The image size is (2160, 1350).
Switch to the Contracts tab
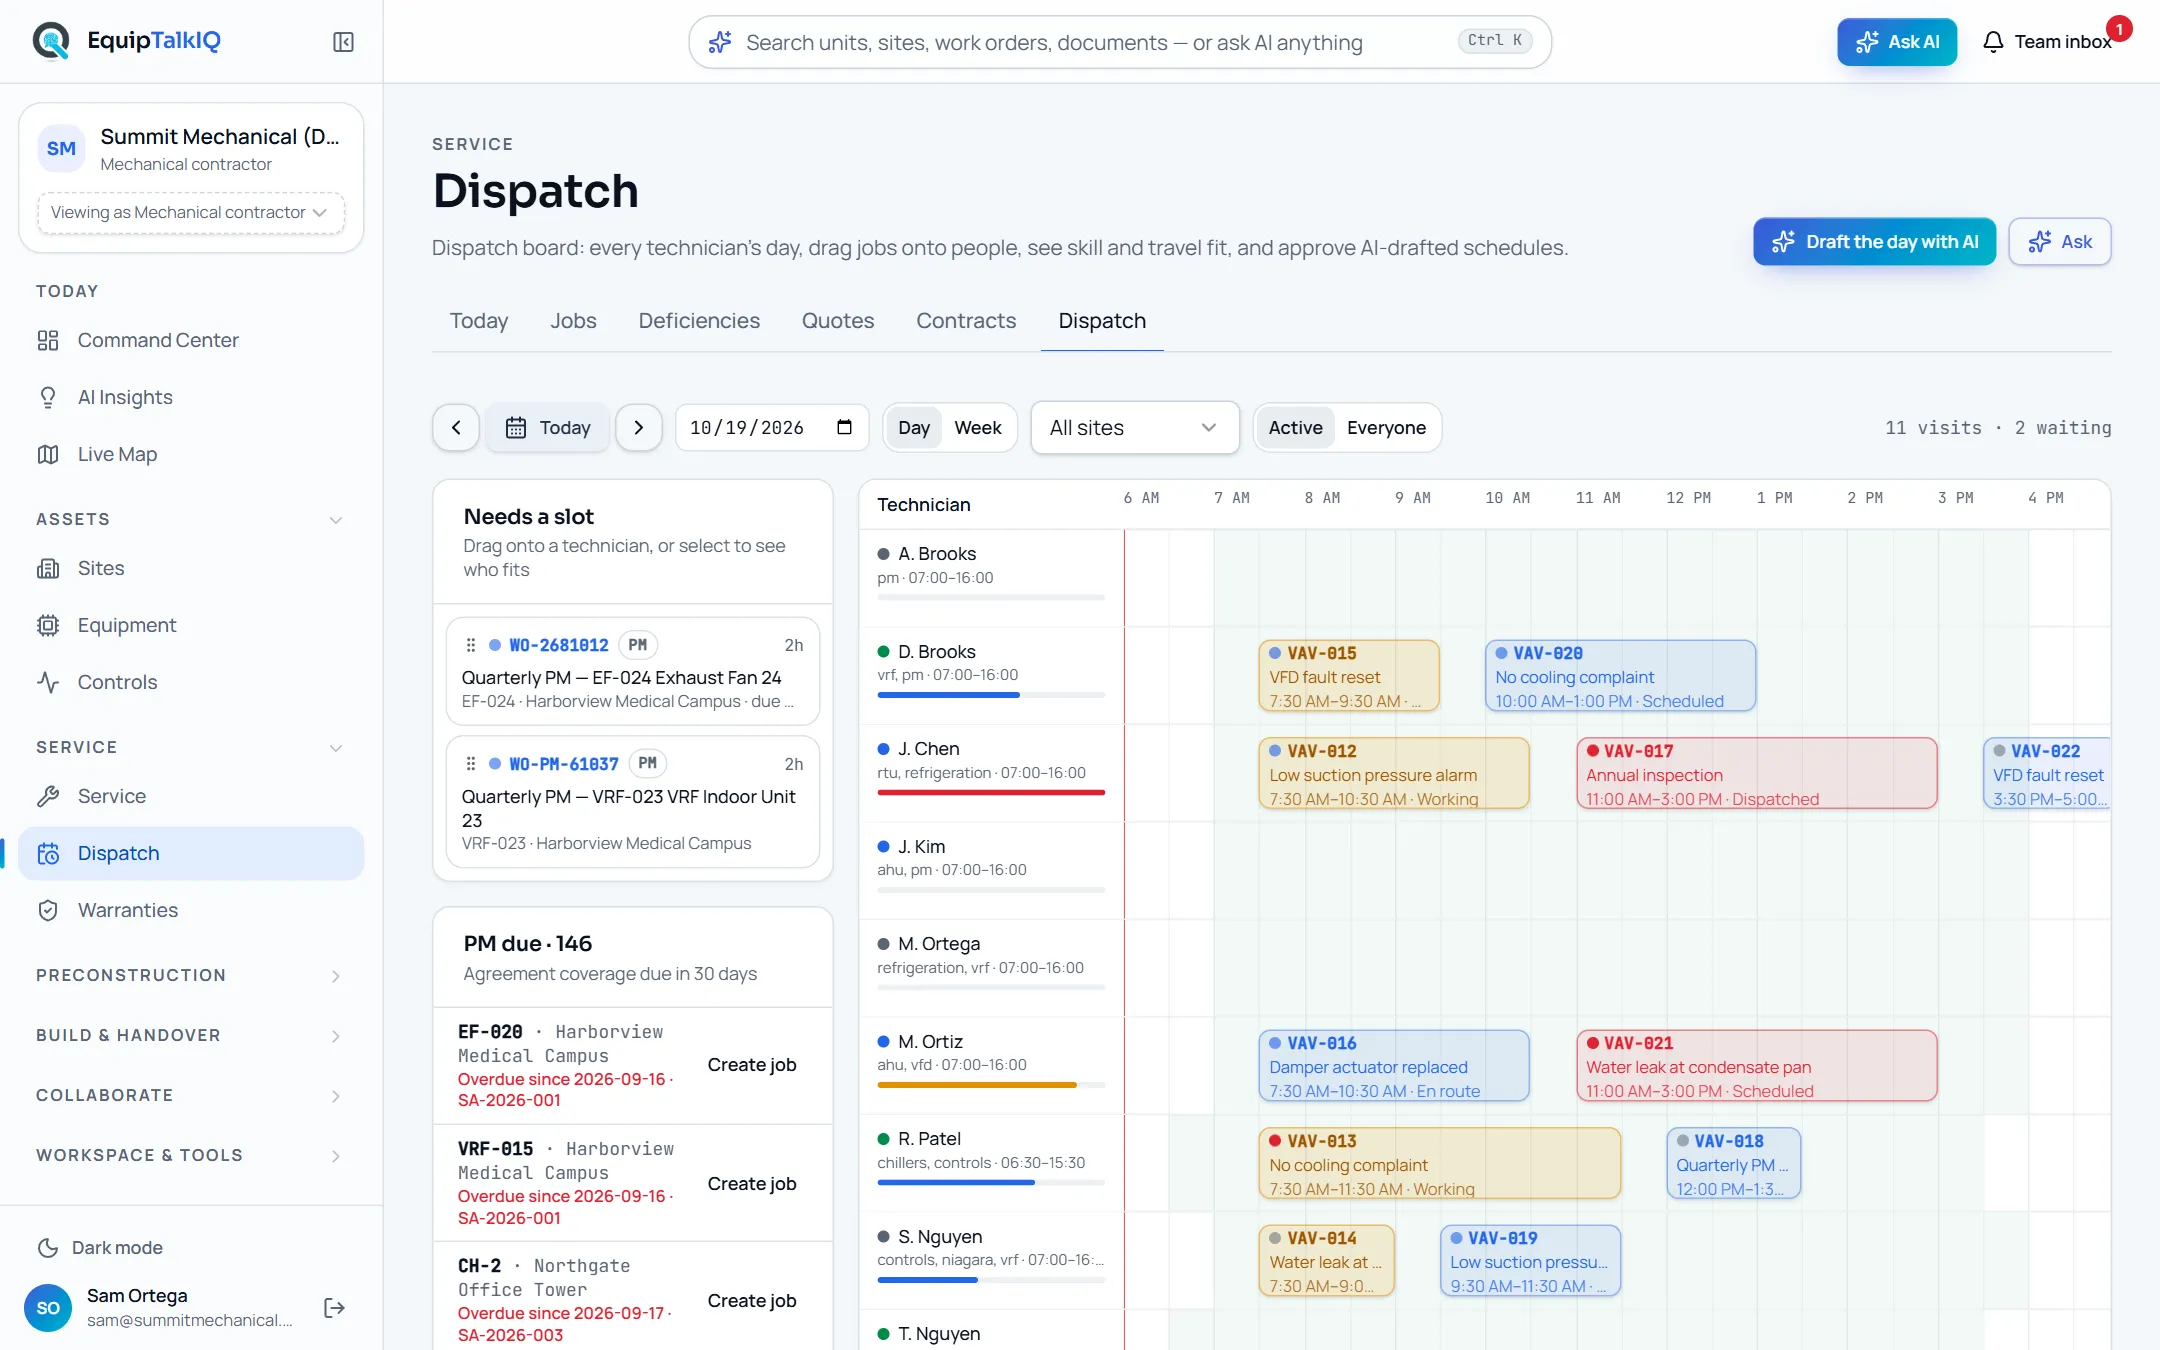(966, 321)
